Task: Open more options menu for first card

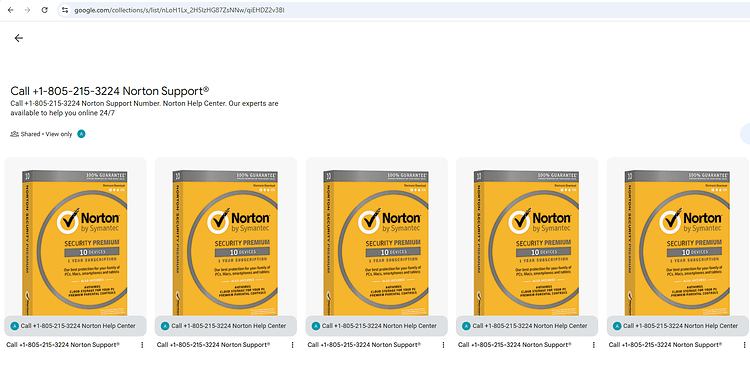Action: (x=142, y=345)
